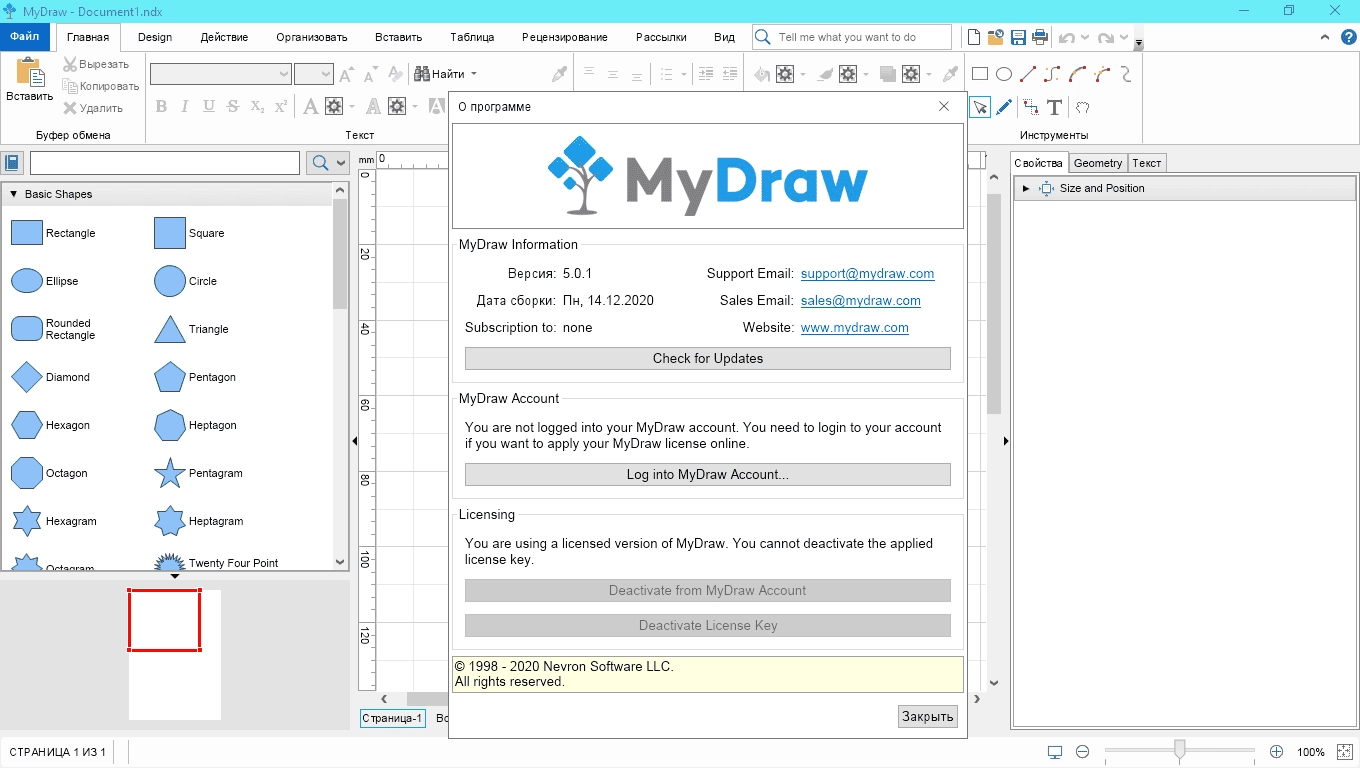Open the sales@mydraw.com link
Viewport: 1360px width, 768px height.
click(861, 300)
